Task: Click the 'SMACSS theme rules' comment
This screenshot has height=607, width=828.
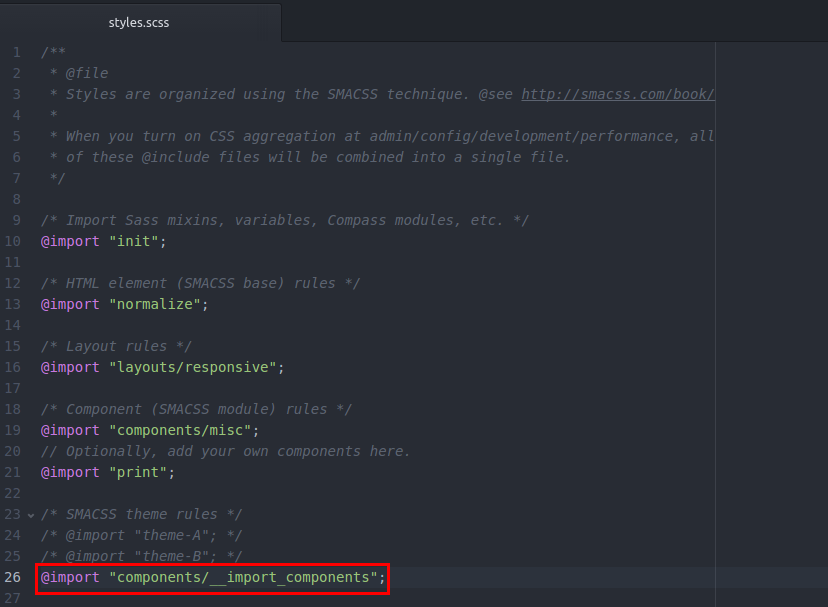Action: pyautogui.click(x=142, y=514)
